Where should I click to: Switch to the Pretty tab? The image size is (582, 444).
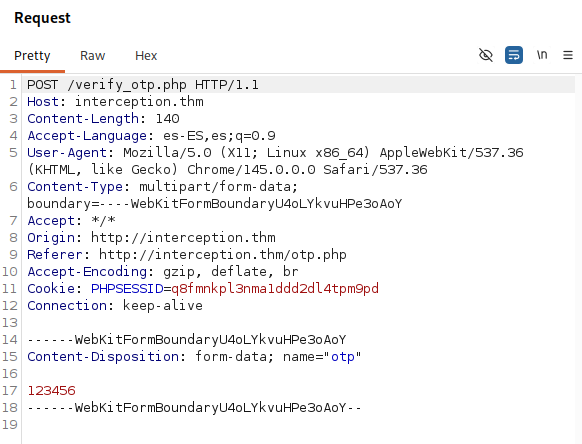(32, 56)
